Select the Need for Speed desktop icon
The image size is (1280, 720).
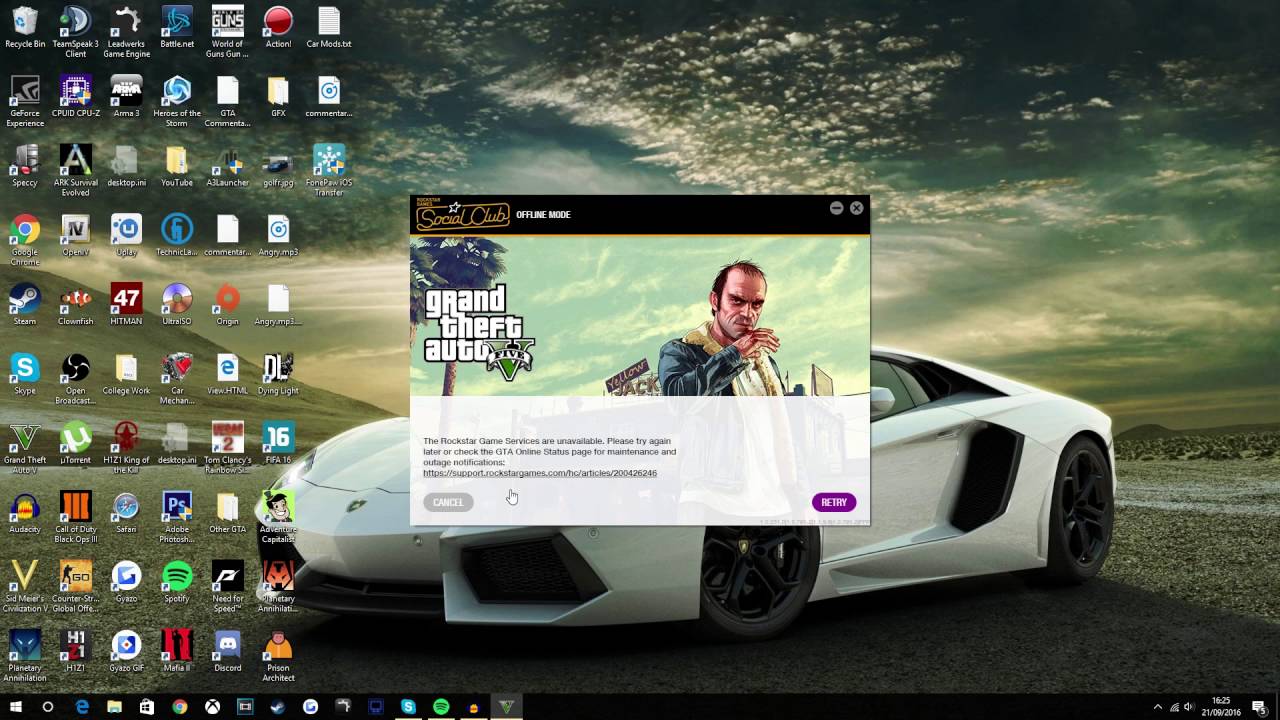click(x=228, y=586)
